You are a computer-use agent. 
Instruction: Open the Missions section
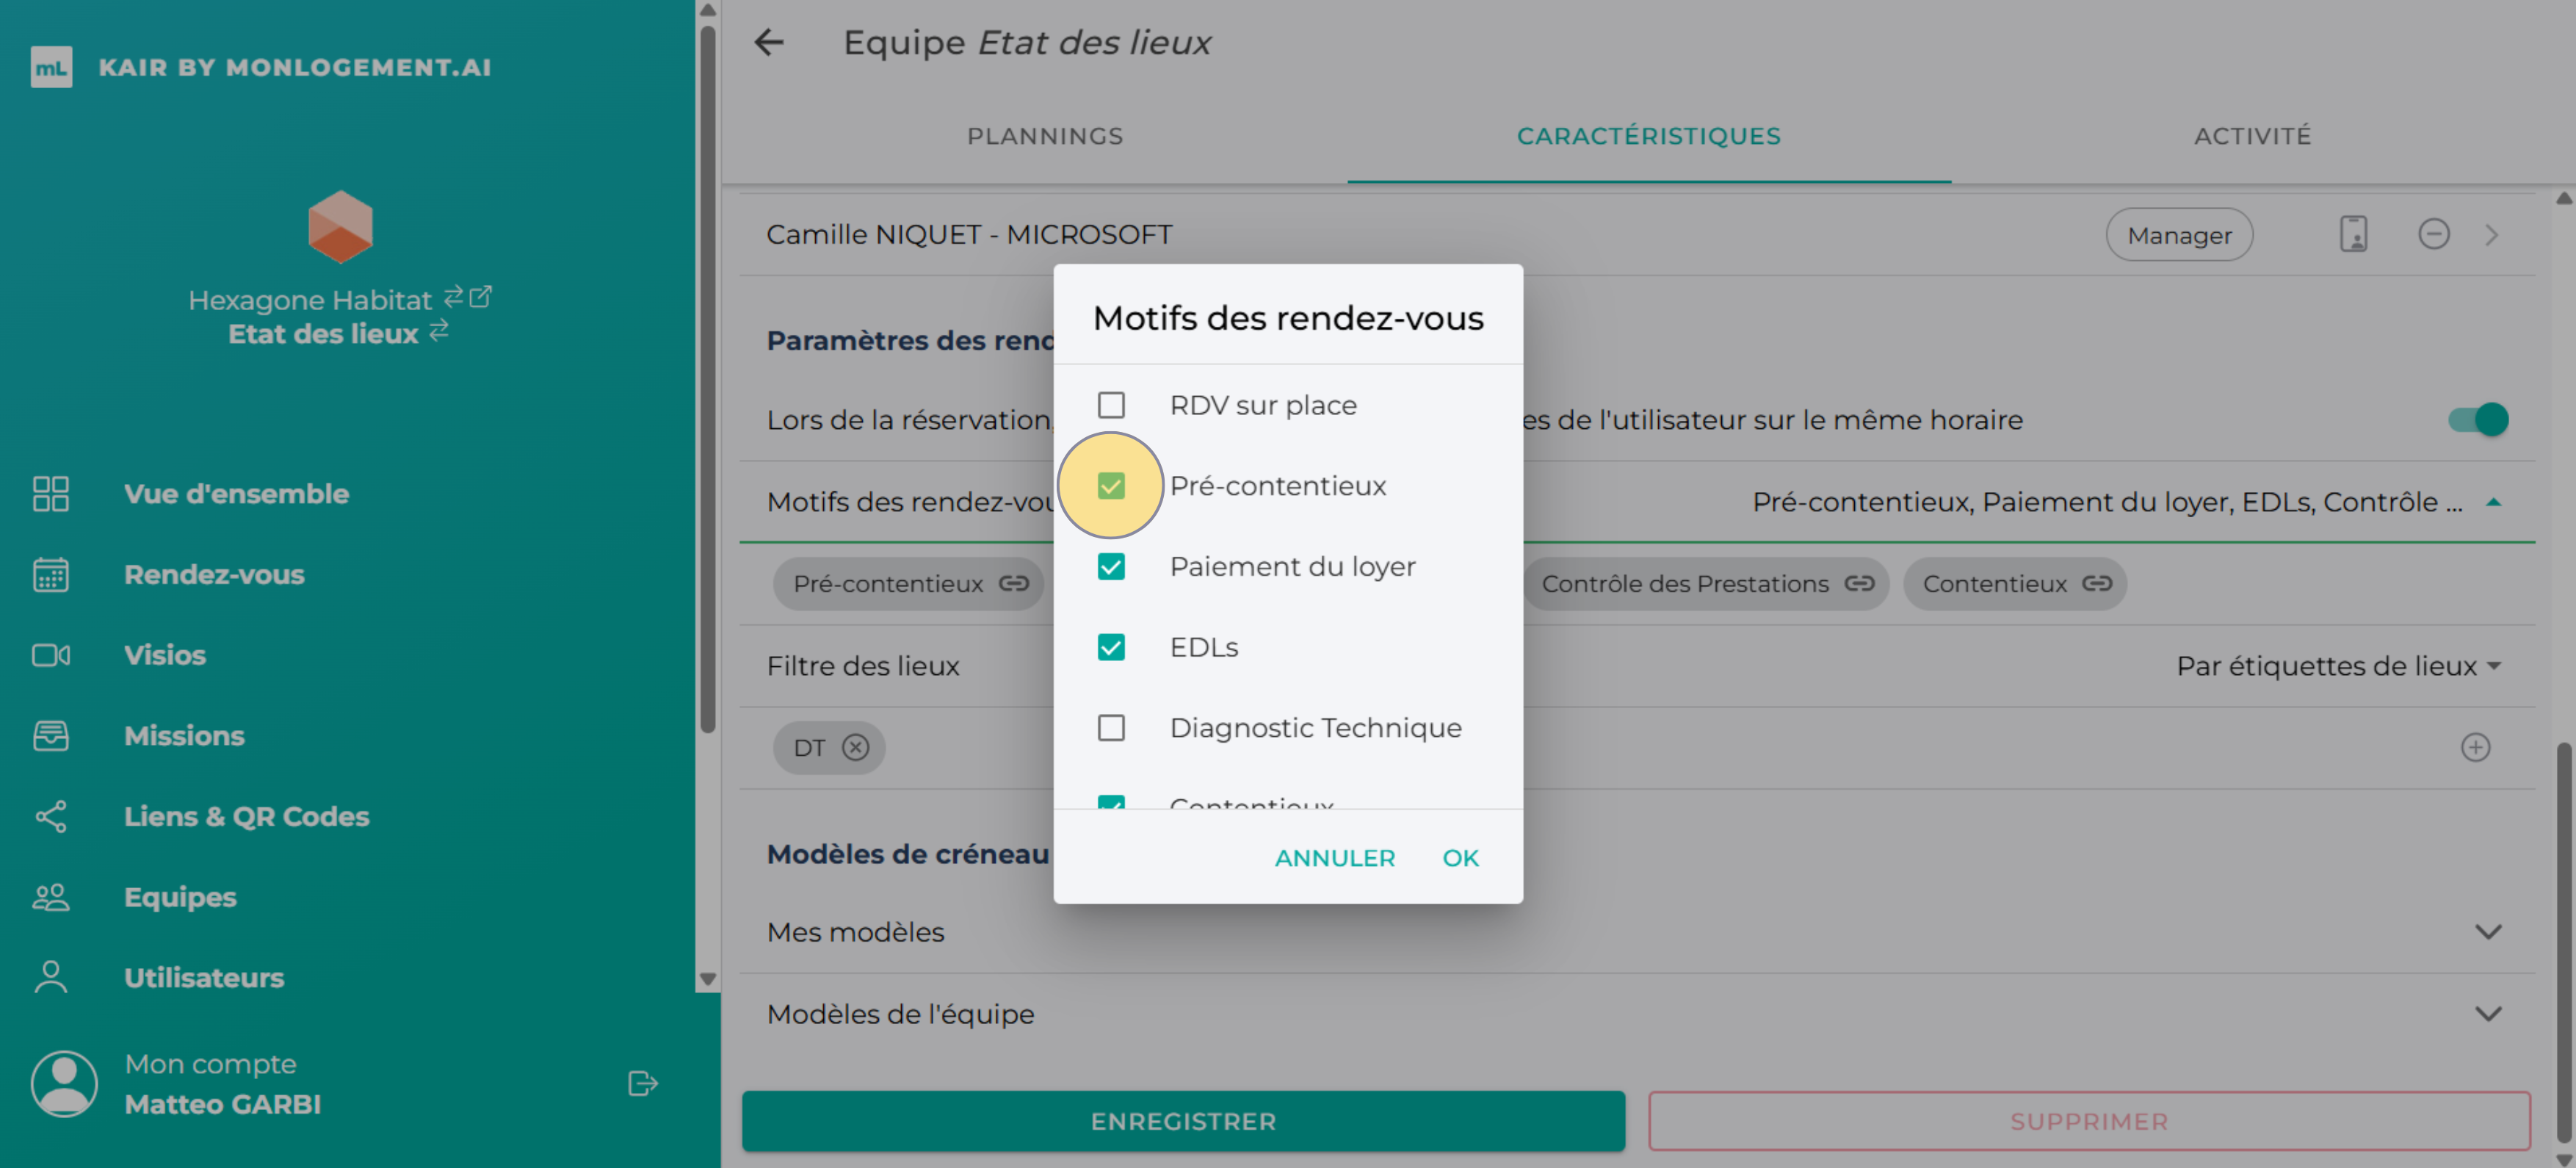tap(184, 735)
